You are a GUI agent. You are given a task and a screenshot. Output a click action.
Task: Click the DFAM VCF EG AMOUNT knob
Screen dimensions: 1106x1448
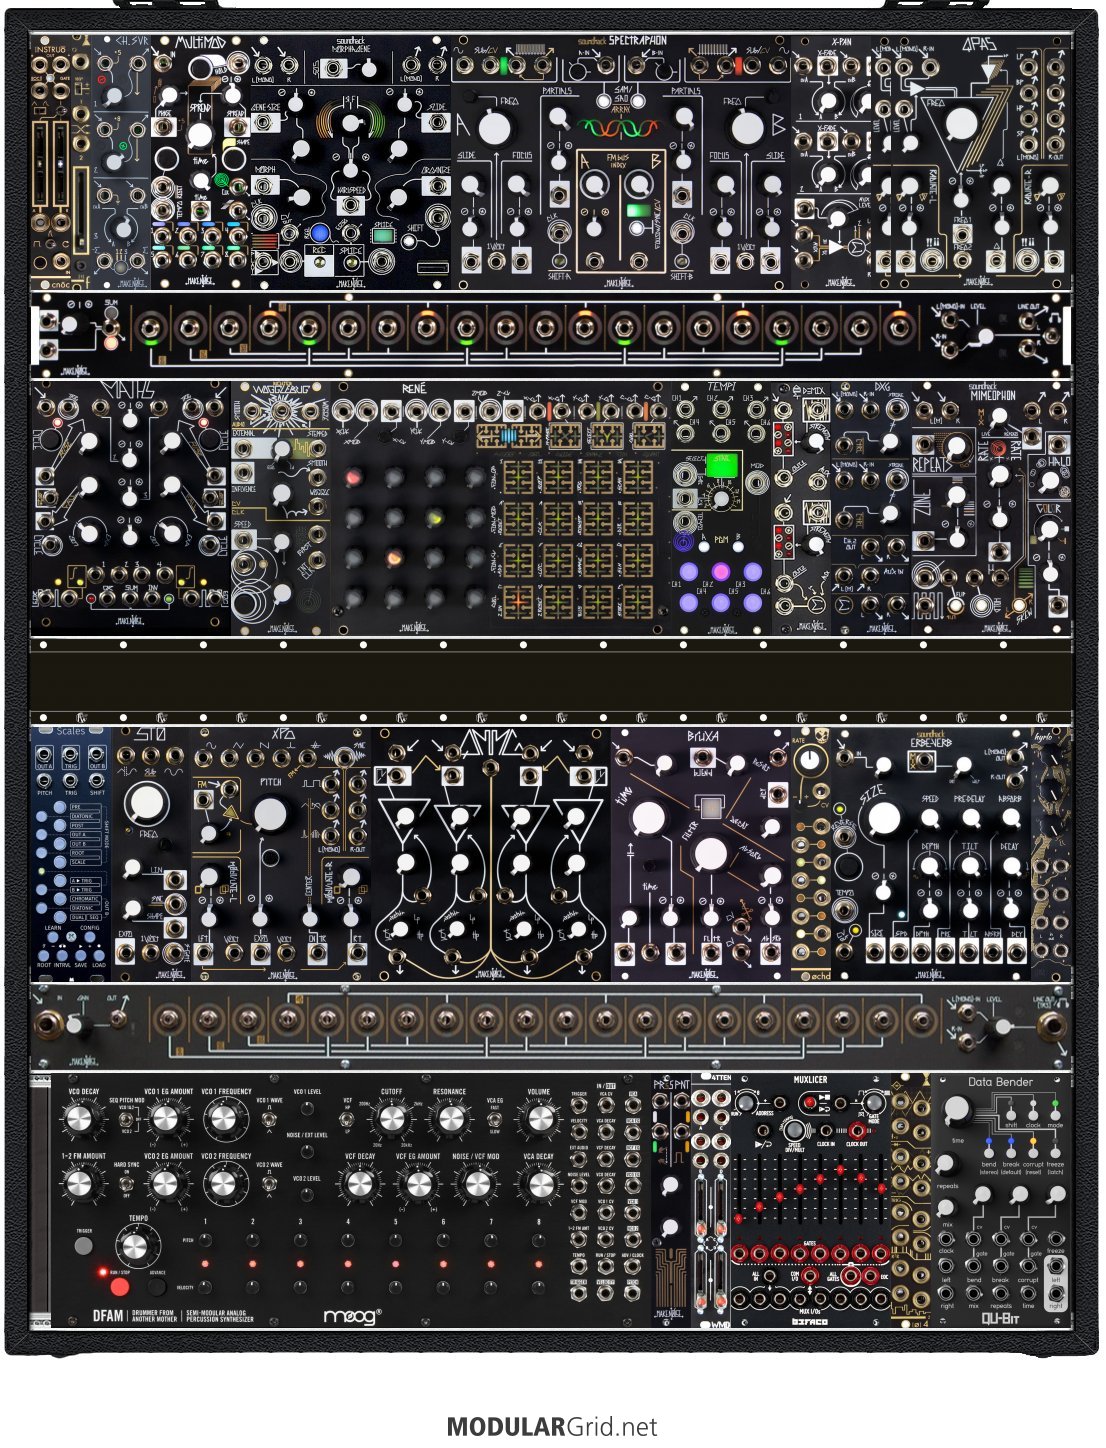coord(417,1185)
